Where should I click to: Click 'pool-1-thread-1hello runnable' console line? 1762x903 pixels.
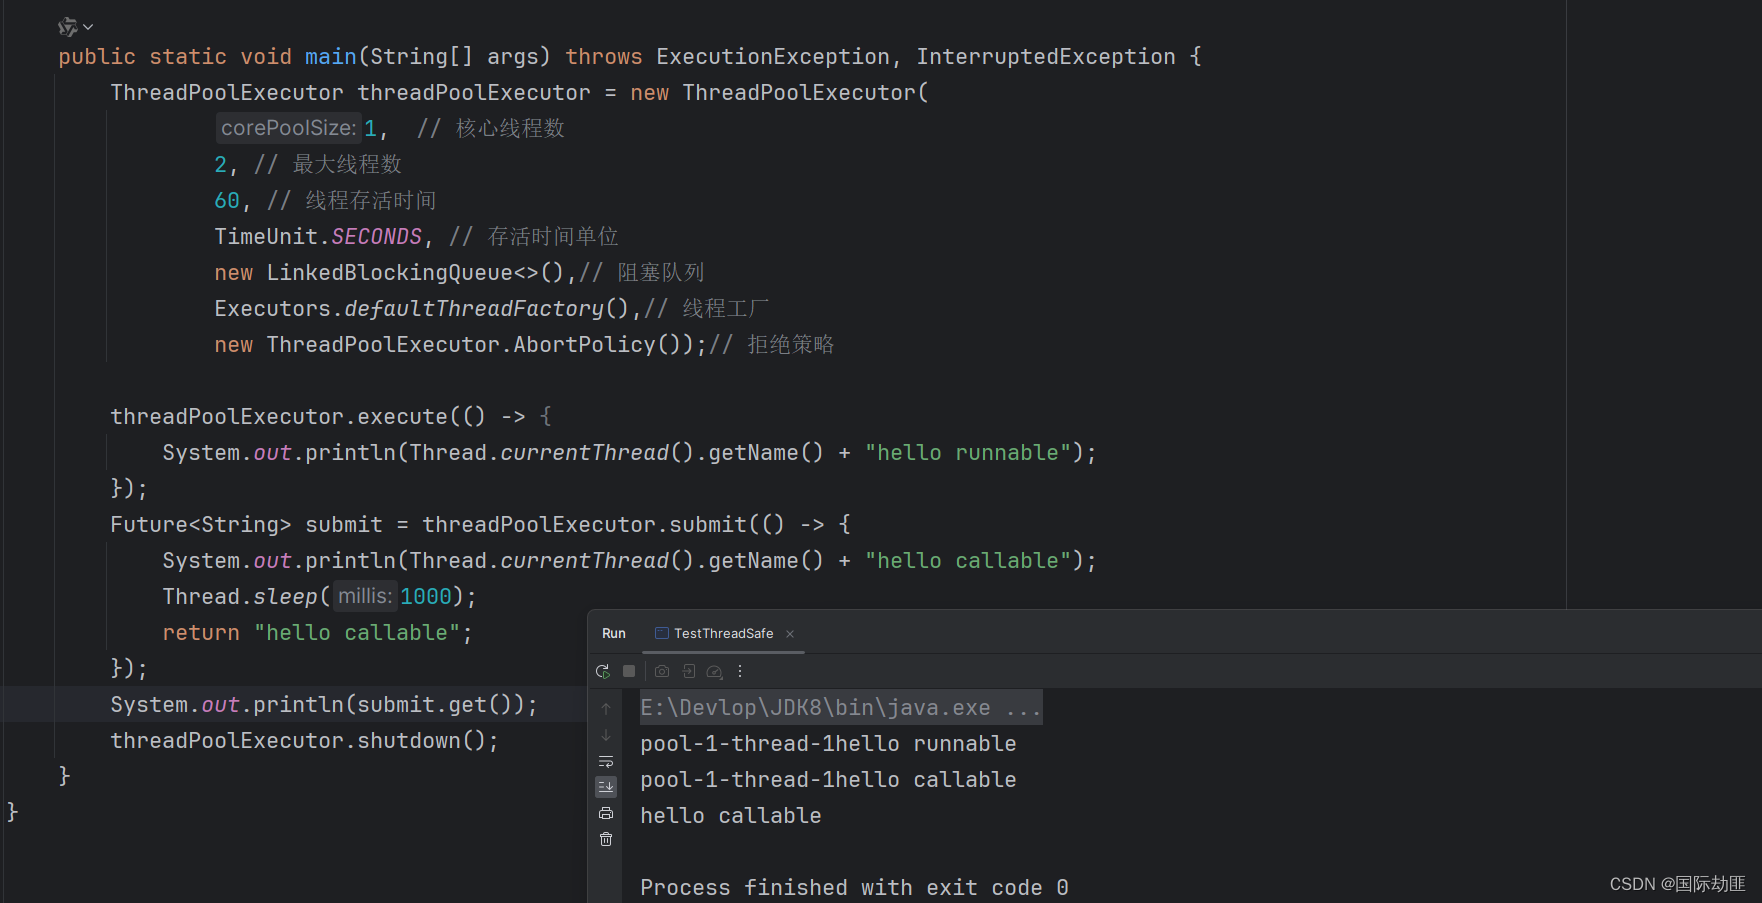[x=828, y=744]
